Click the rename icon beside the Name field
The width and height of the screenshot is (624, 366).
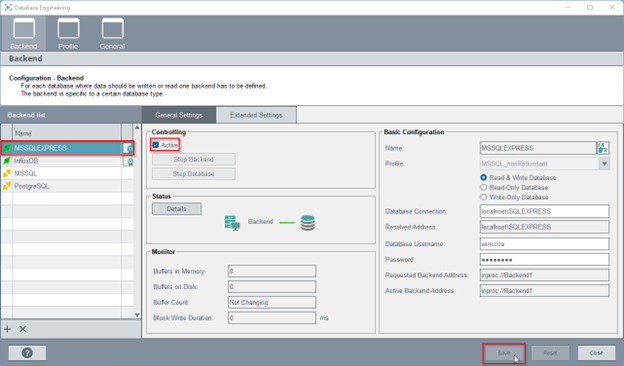603,148
